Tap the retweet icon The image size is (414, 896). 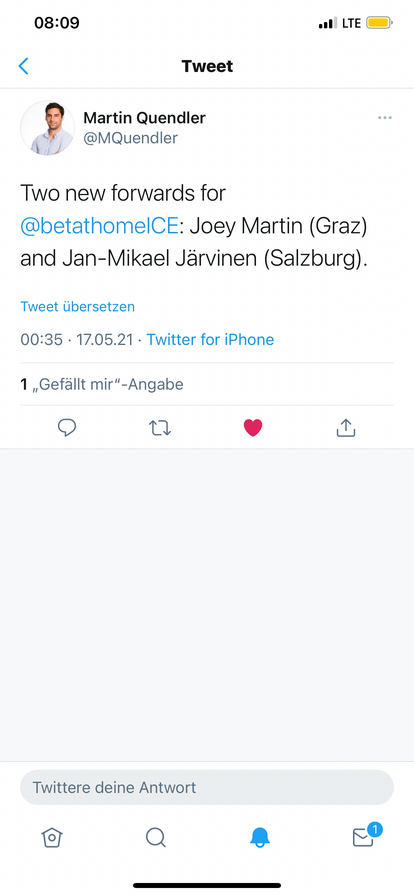160,427
